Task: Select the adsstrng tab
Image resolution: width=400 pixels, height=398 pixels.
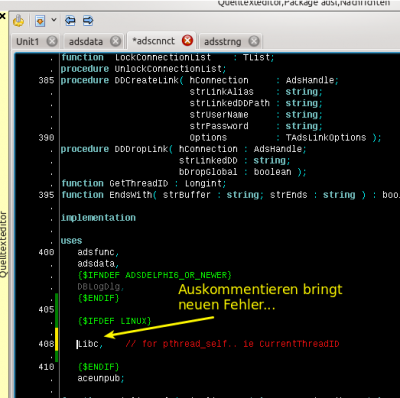Action: click(222, 42)
